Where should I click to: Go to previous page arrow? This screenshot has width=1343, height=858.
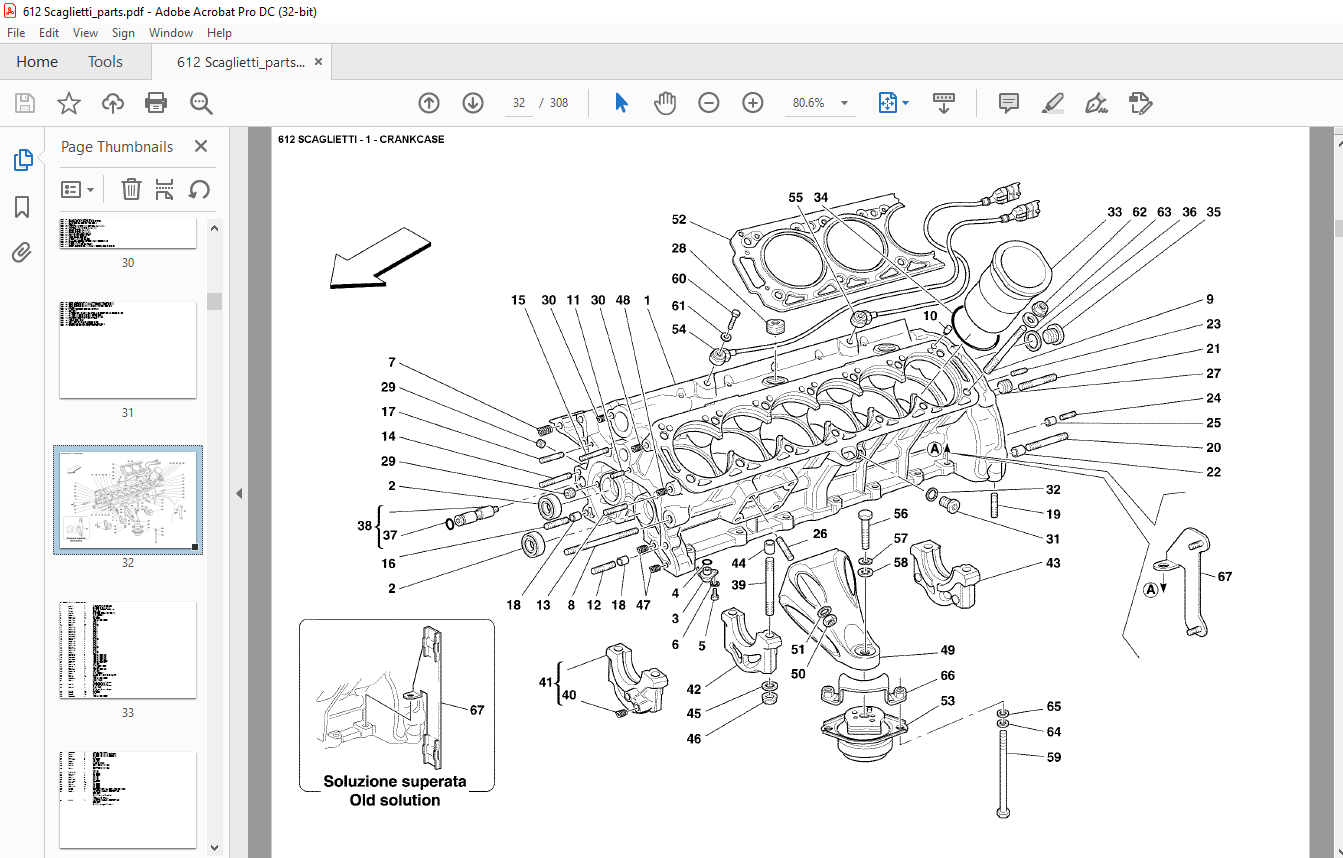(x=429, y=103)
